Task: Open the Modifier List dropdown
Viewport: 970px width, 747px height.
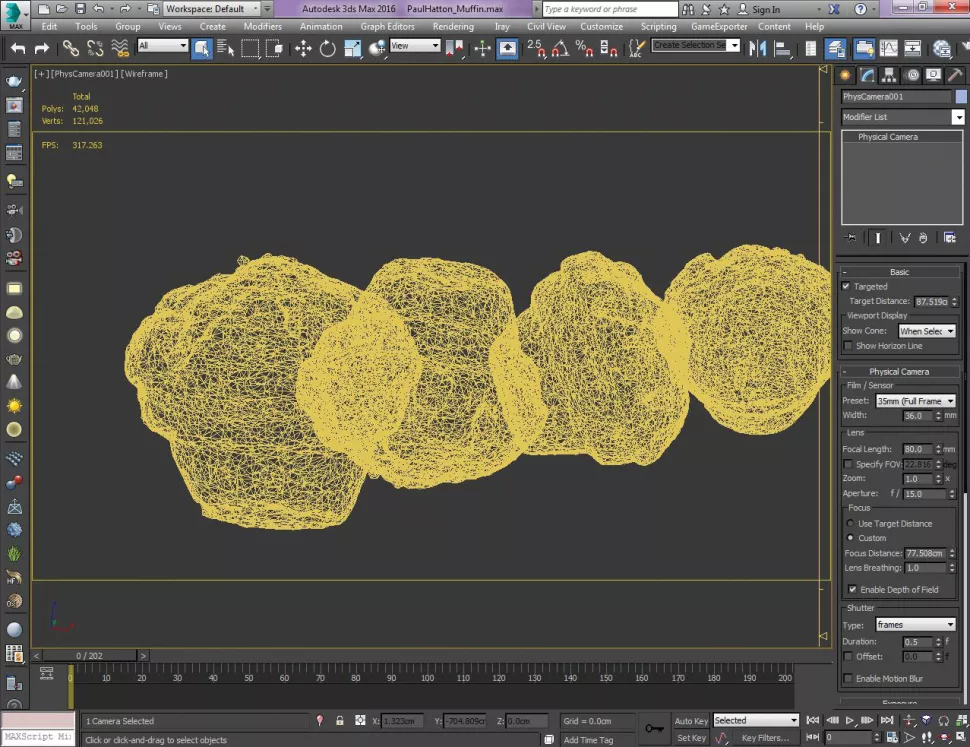Action: pos(902,117)
